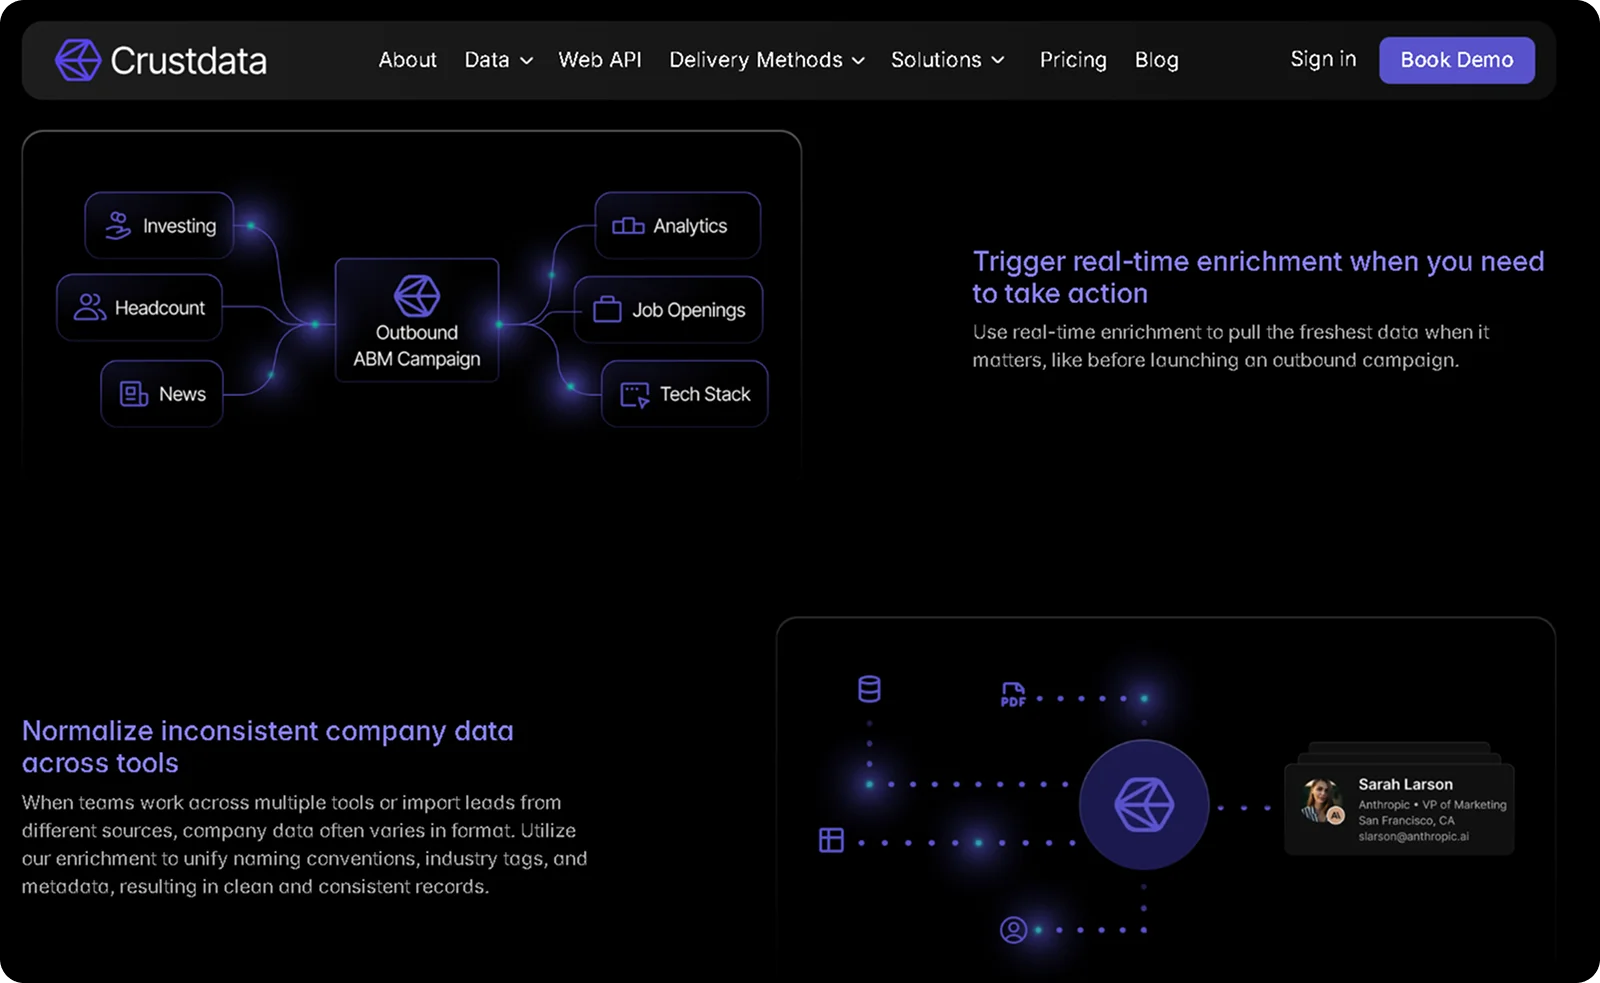The height and width of the screenshot is (983, 1600).
Task: Go to Web API page
Action: point(600,60)
